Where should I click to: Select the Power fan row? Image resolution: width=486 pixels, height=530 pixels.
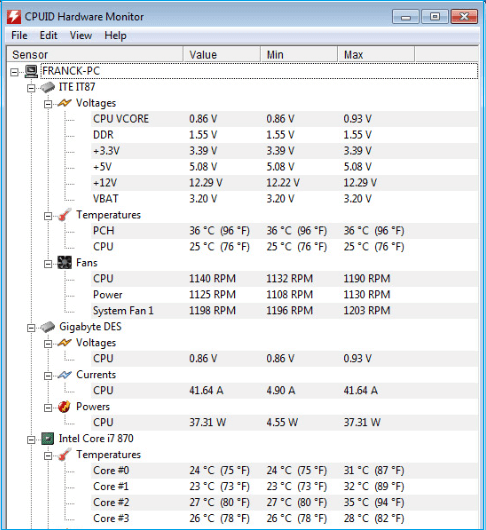click(x=284, y=294)
